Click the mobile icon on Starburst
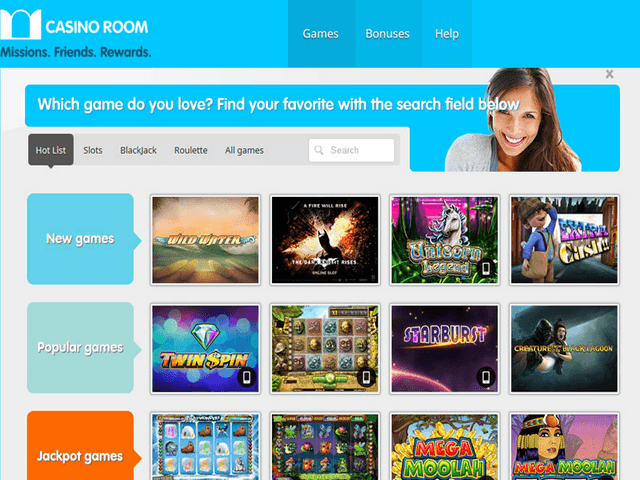The height and width of the screenshot is (480, 640). pos(486,377)
